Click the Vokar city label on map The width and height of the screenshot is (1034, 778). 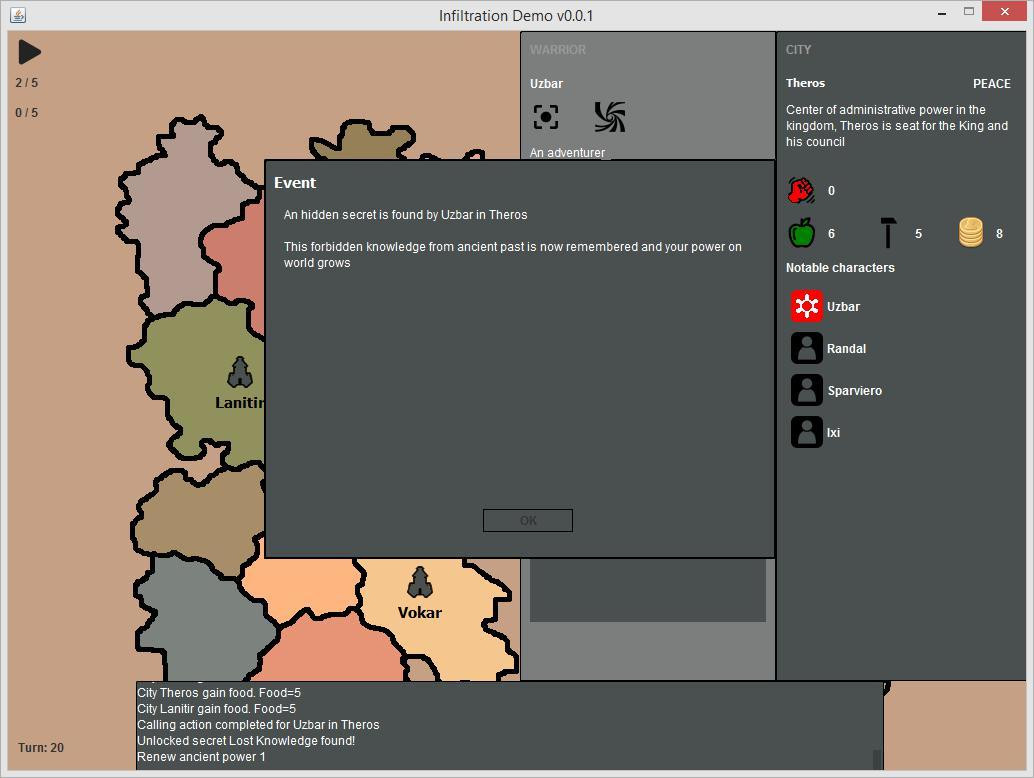(420, 613)
